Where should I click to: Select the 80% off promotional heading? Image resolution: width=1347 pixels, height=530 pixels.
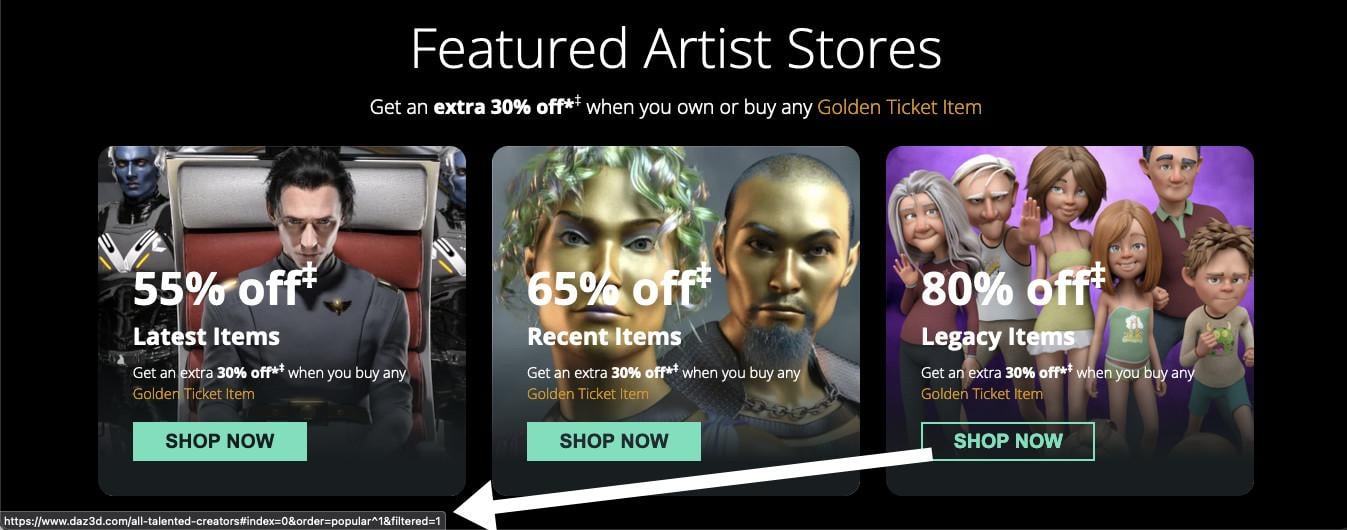click(1013, 288)
